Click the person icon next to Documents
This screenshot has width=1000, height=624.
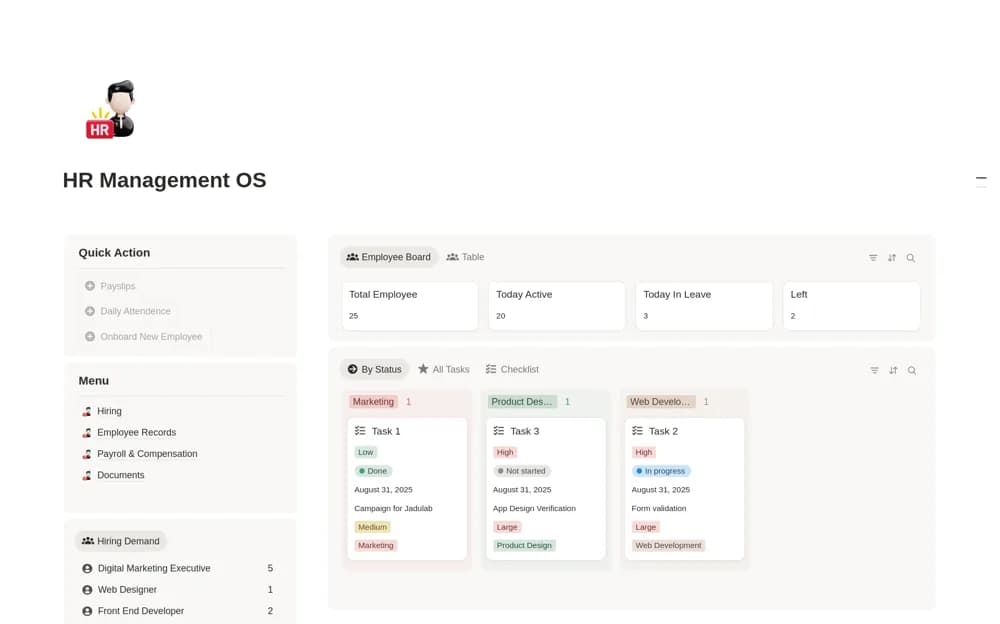tap(87, 475)
